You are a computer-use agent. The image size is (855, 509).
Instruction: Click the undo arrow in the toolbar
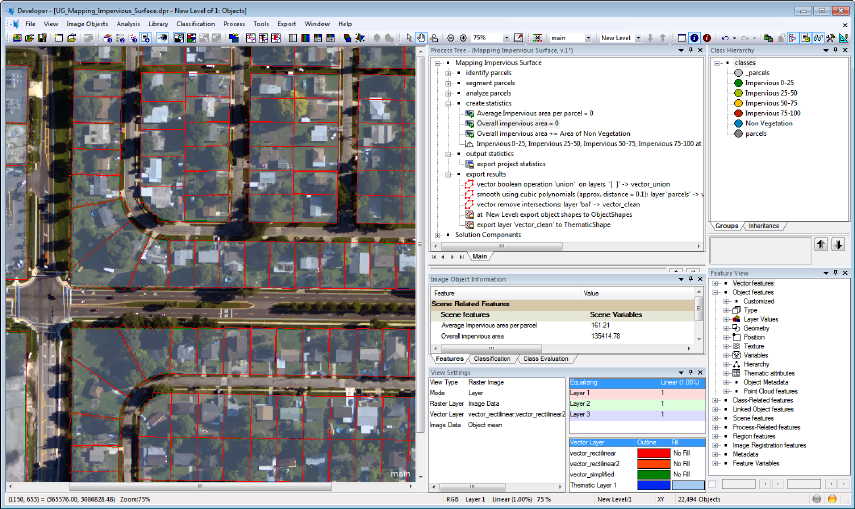[724, 37]
